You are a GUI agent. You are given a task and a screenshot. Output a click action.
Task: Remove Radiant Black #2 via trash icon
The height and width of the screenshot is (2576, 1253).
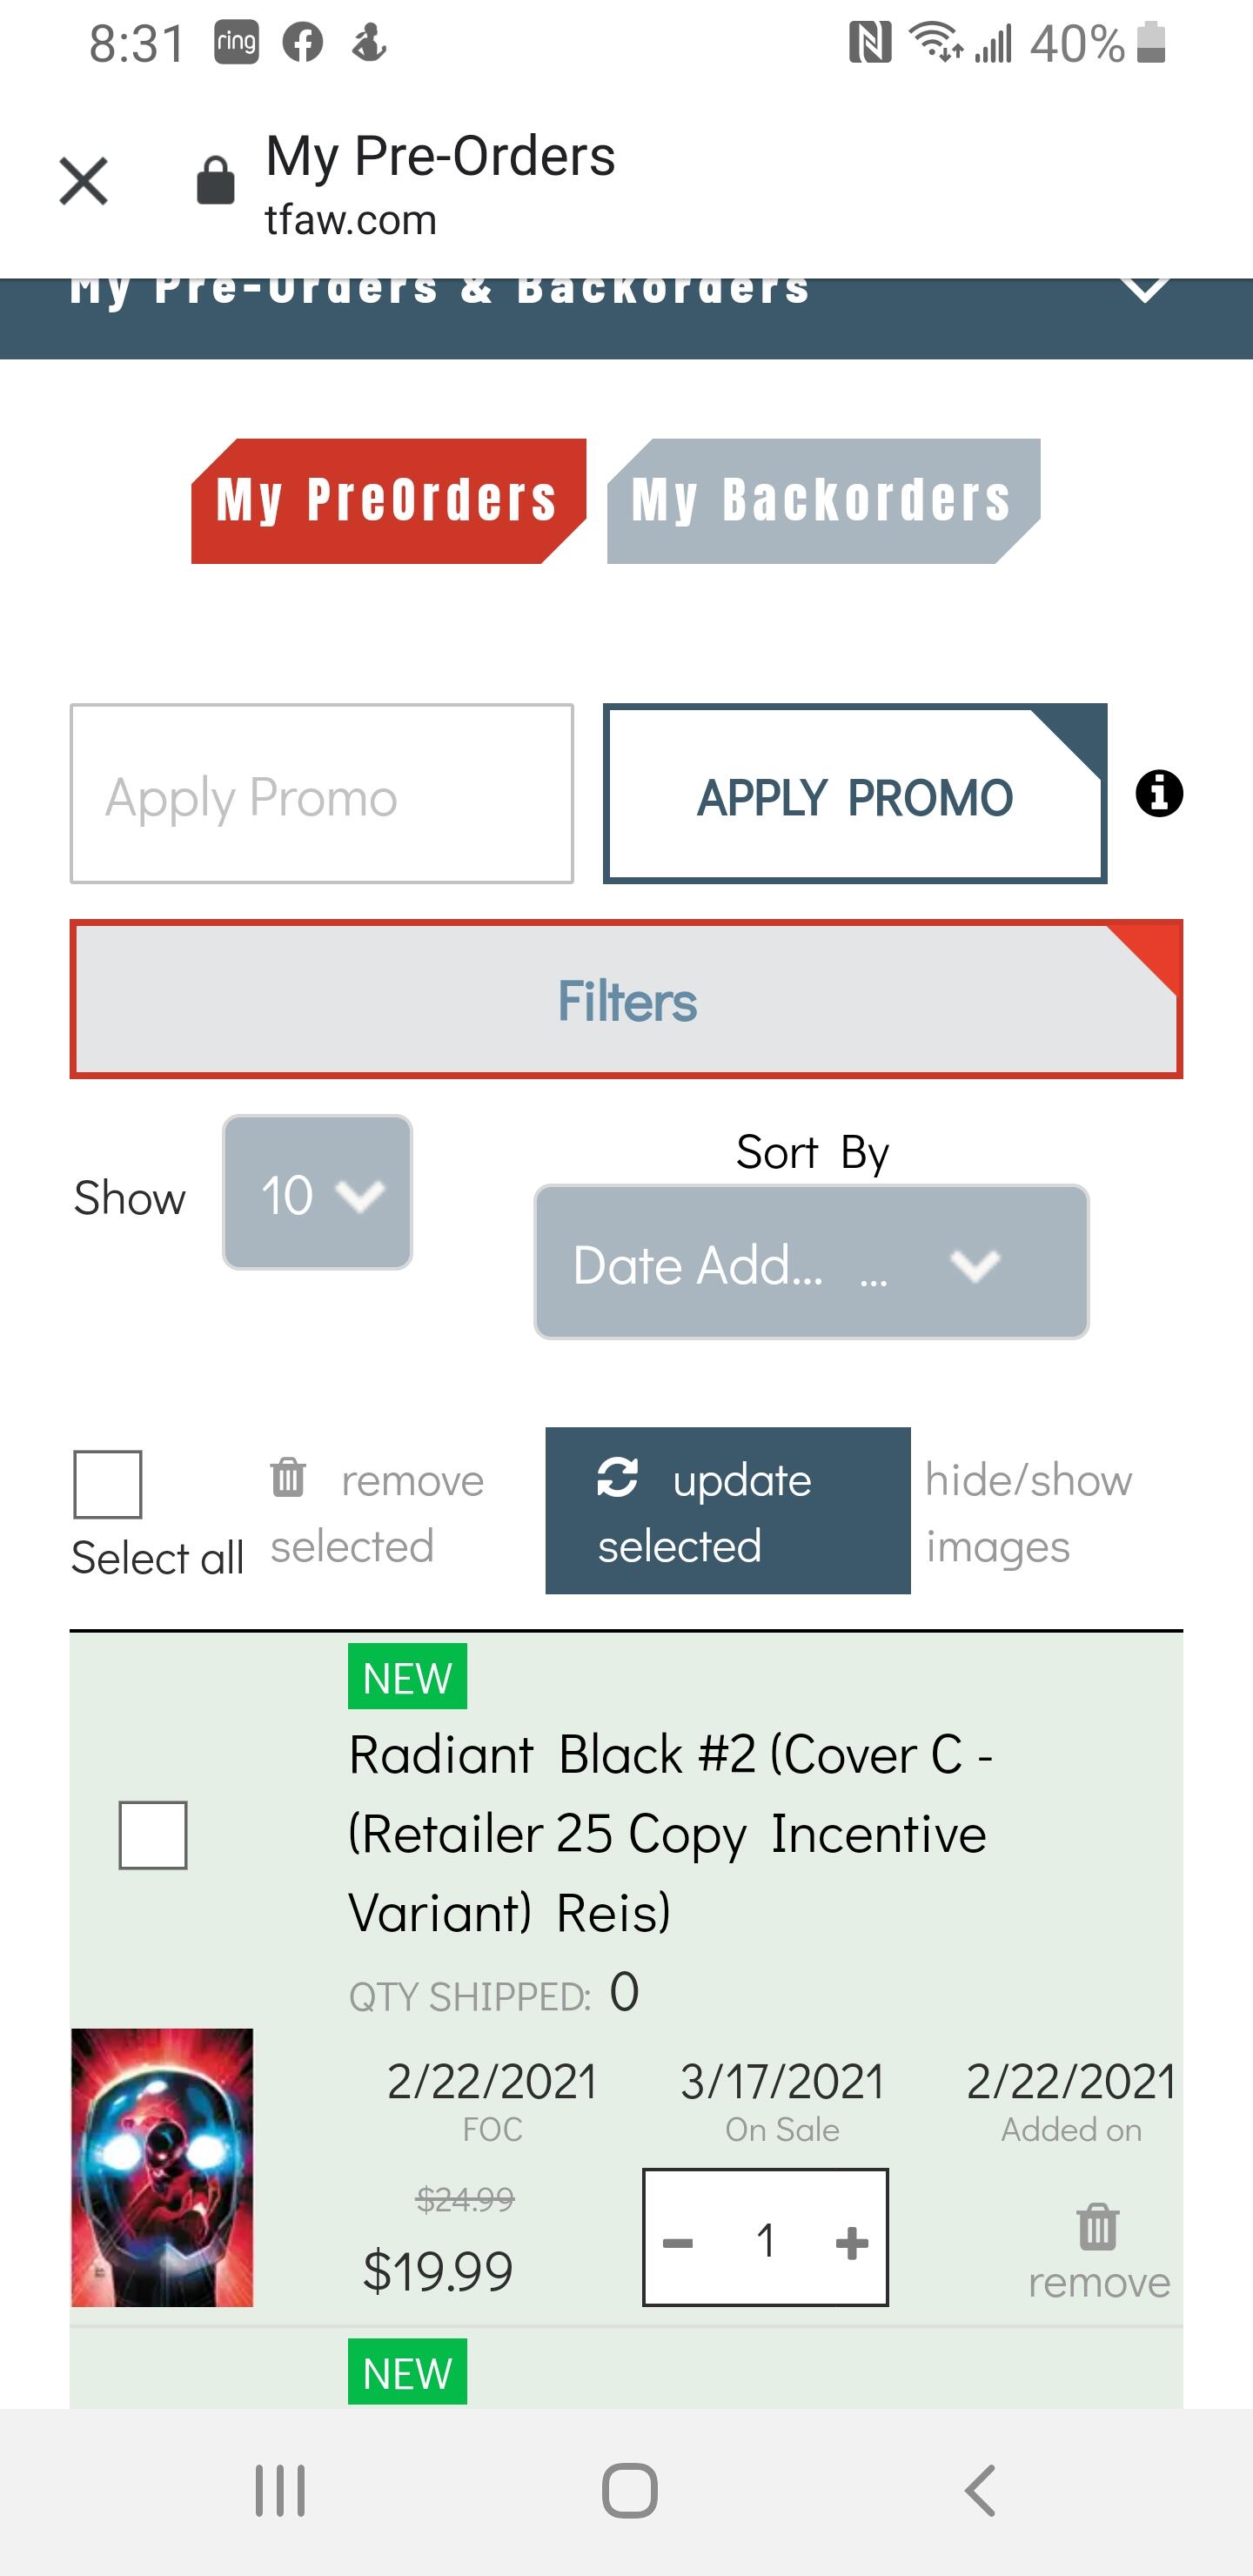coord(1097,2228)
